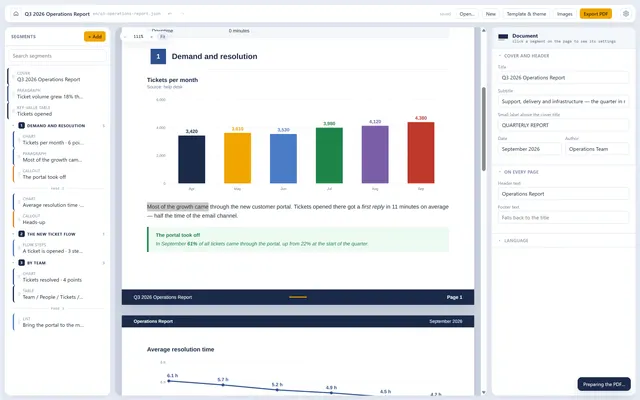640x400 pixels.
Task: Edit the Author field Operations Team
Action: pos(597,149)
